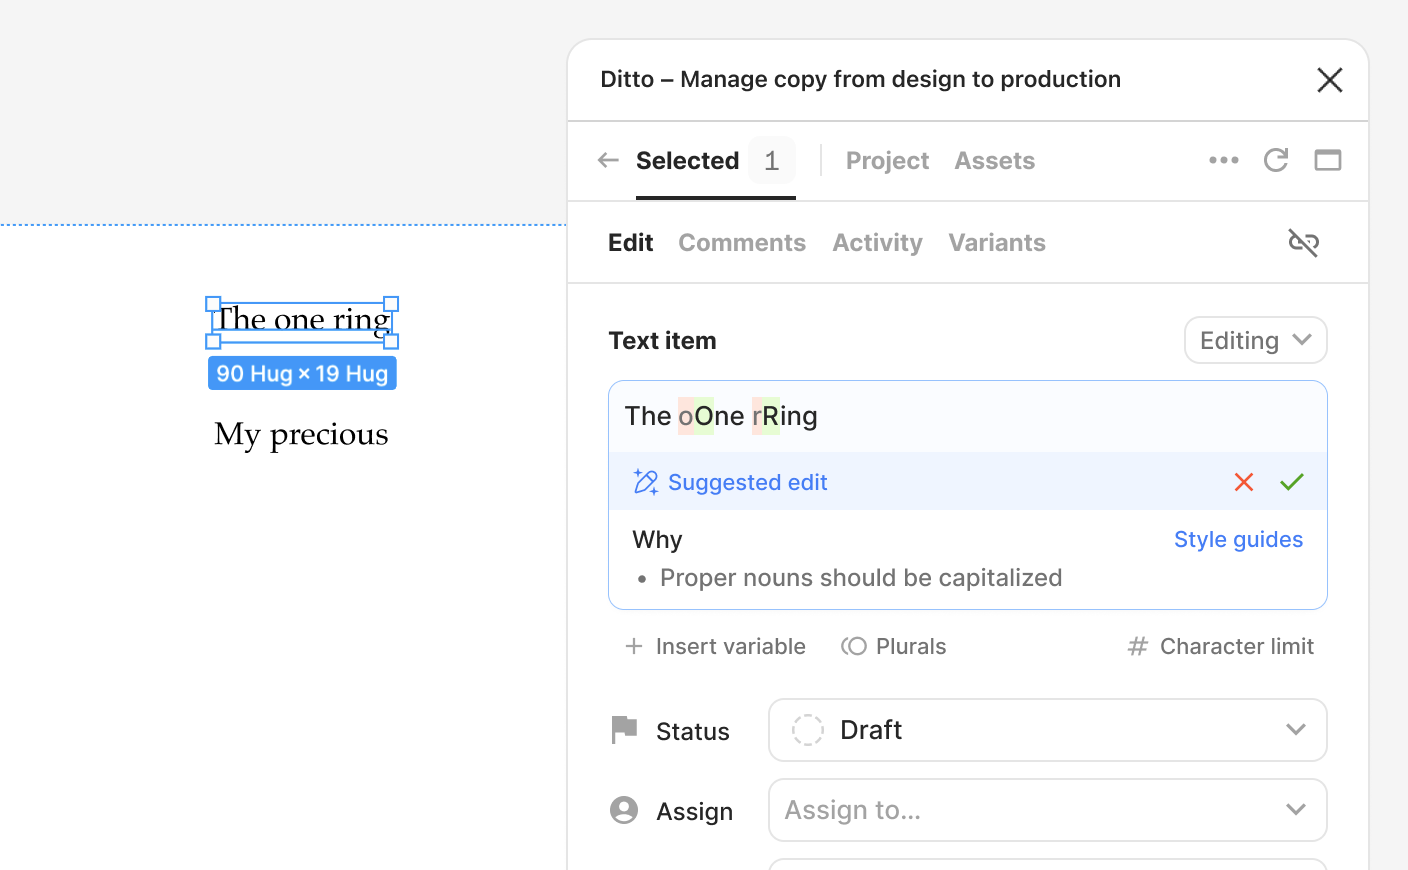
Task: Open the Editing mode dropdown
Action: 1256,341
